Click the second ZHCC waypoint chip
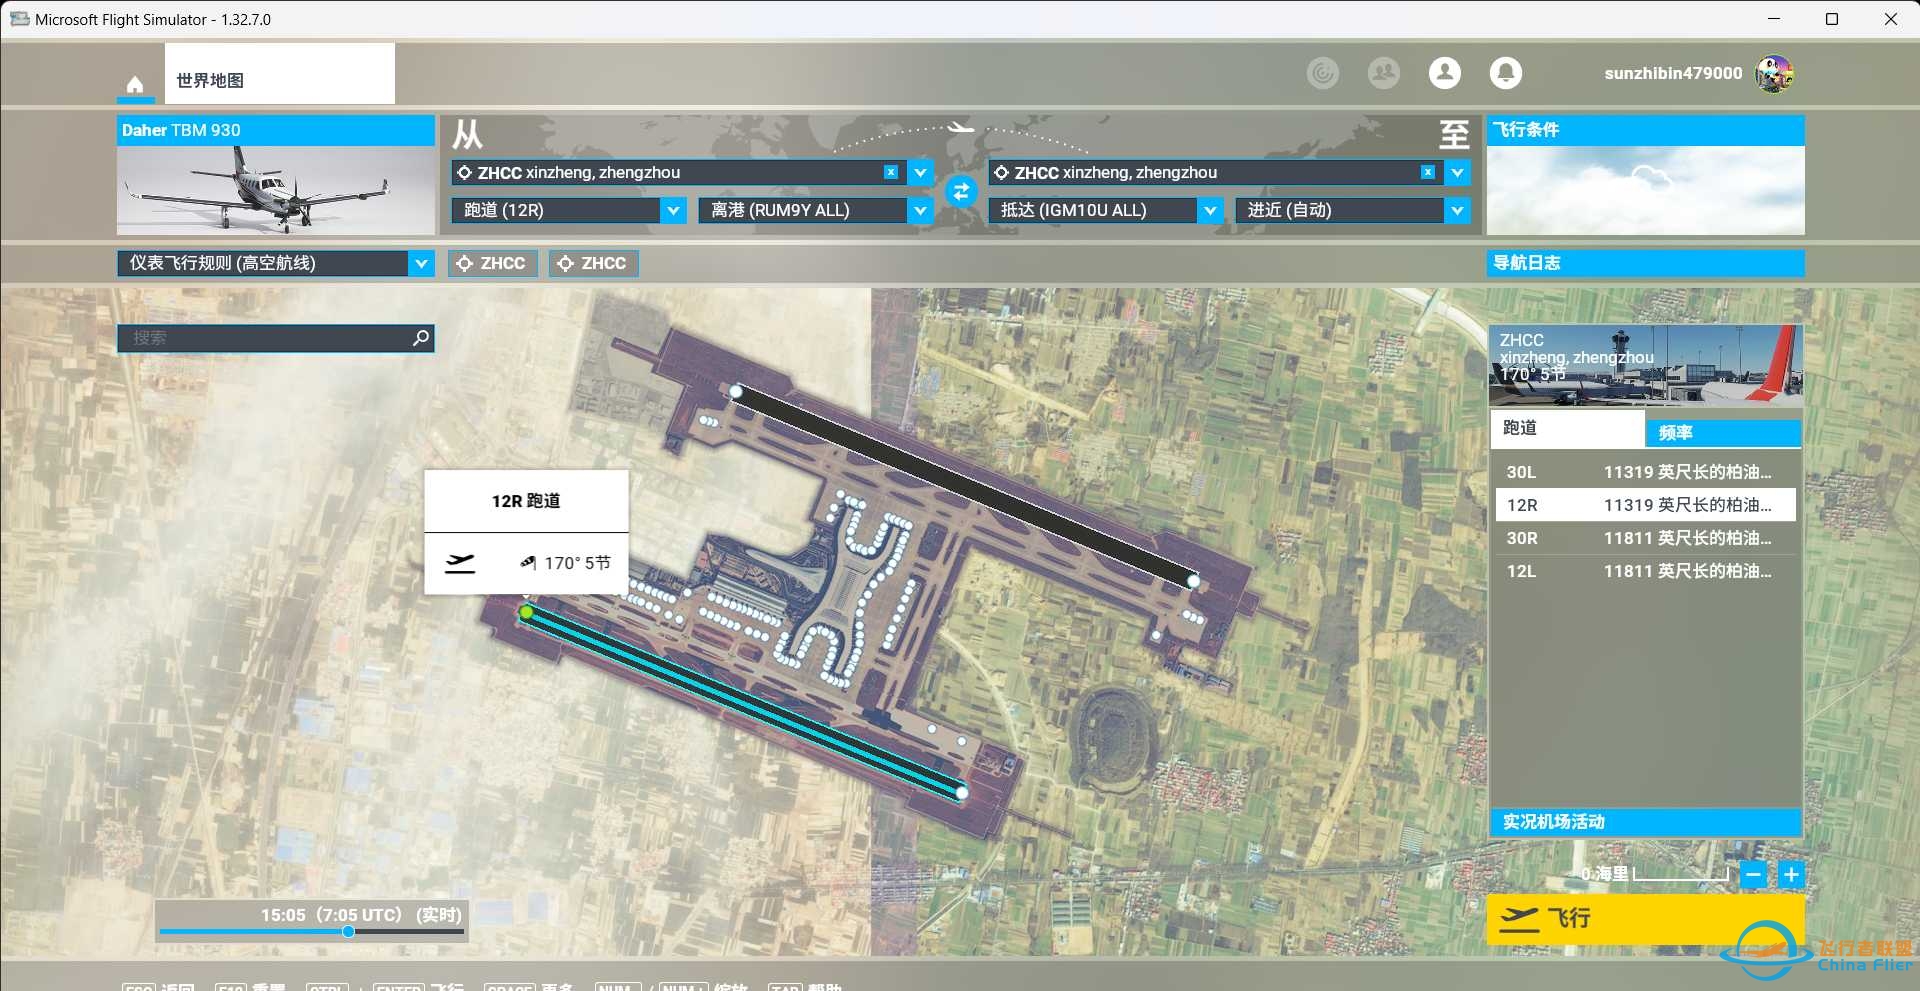The height and width of the screenshot is (991, 1920). tap(594, 263)
